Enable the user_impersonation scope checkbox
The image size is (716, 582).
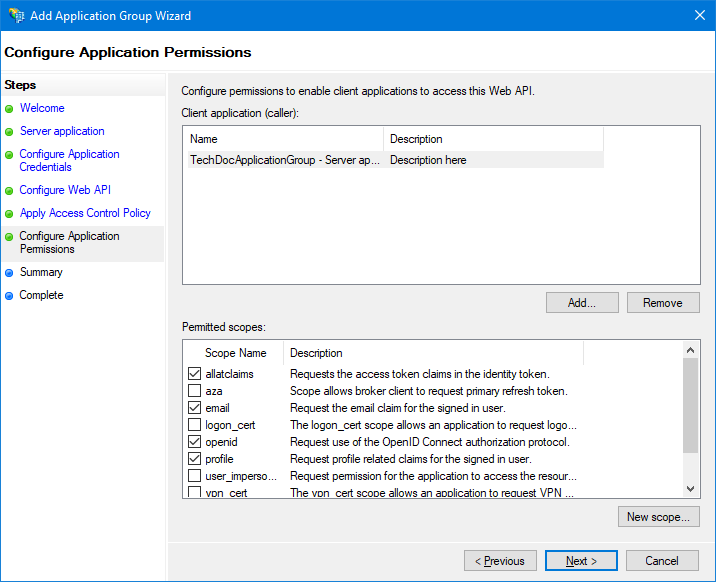(x=195, y=476)
